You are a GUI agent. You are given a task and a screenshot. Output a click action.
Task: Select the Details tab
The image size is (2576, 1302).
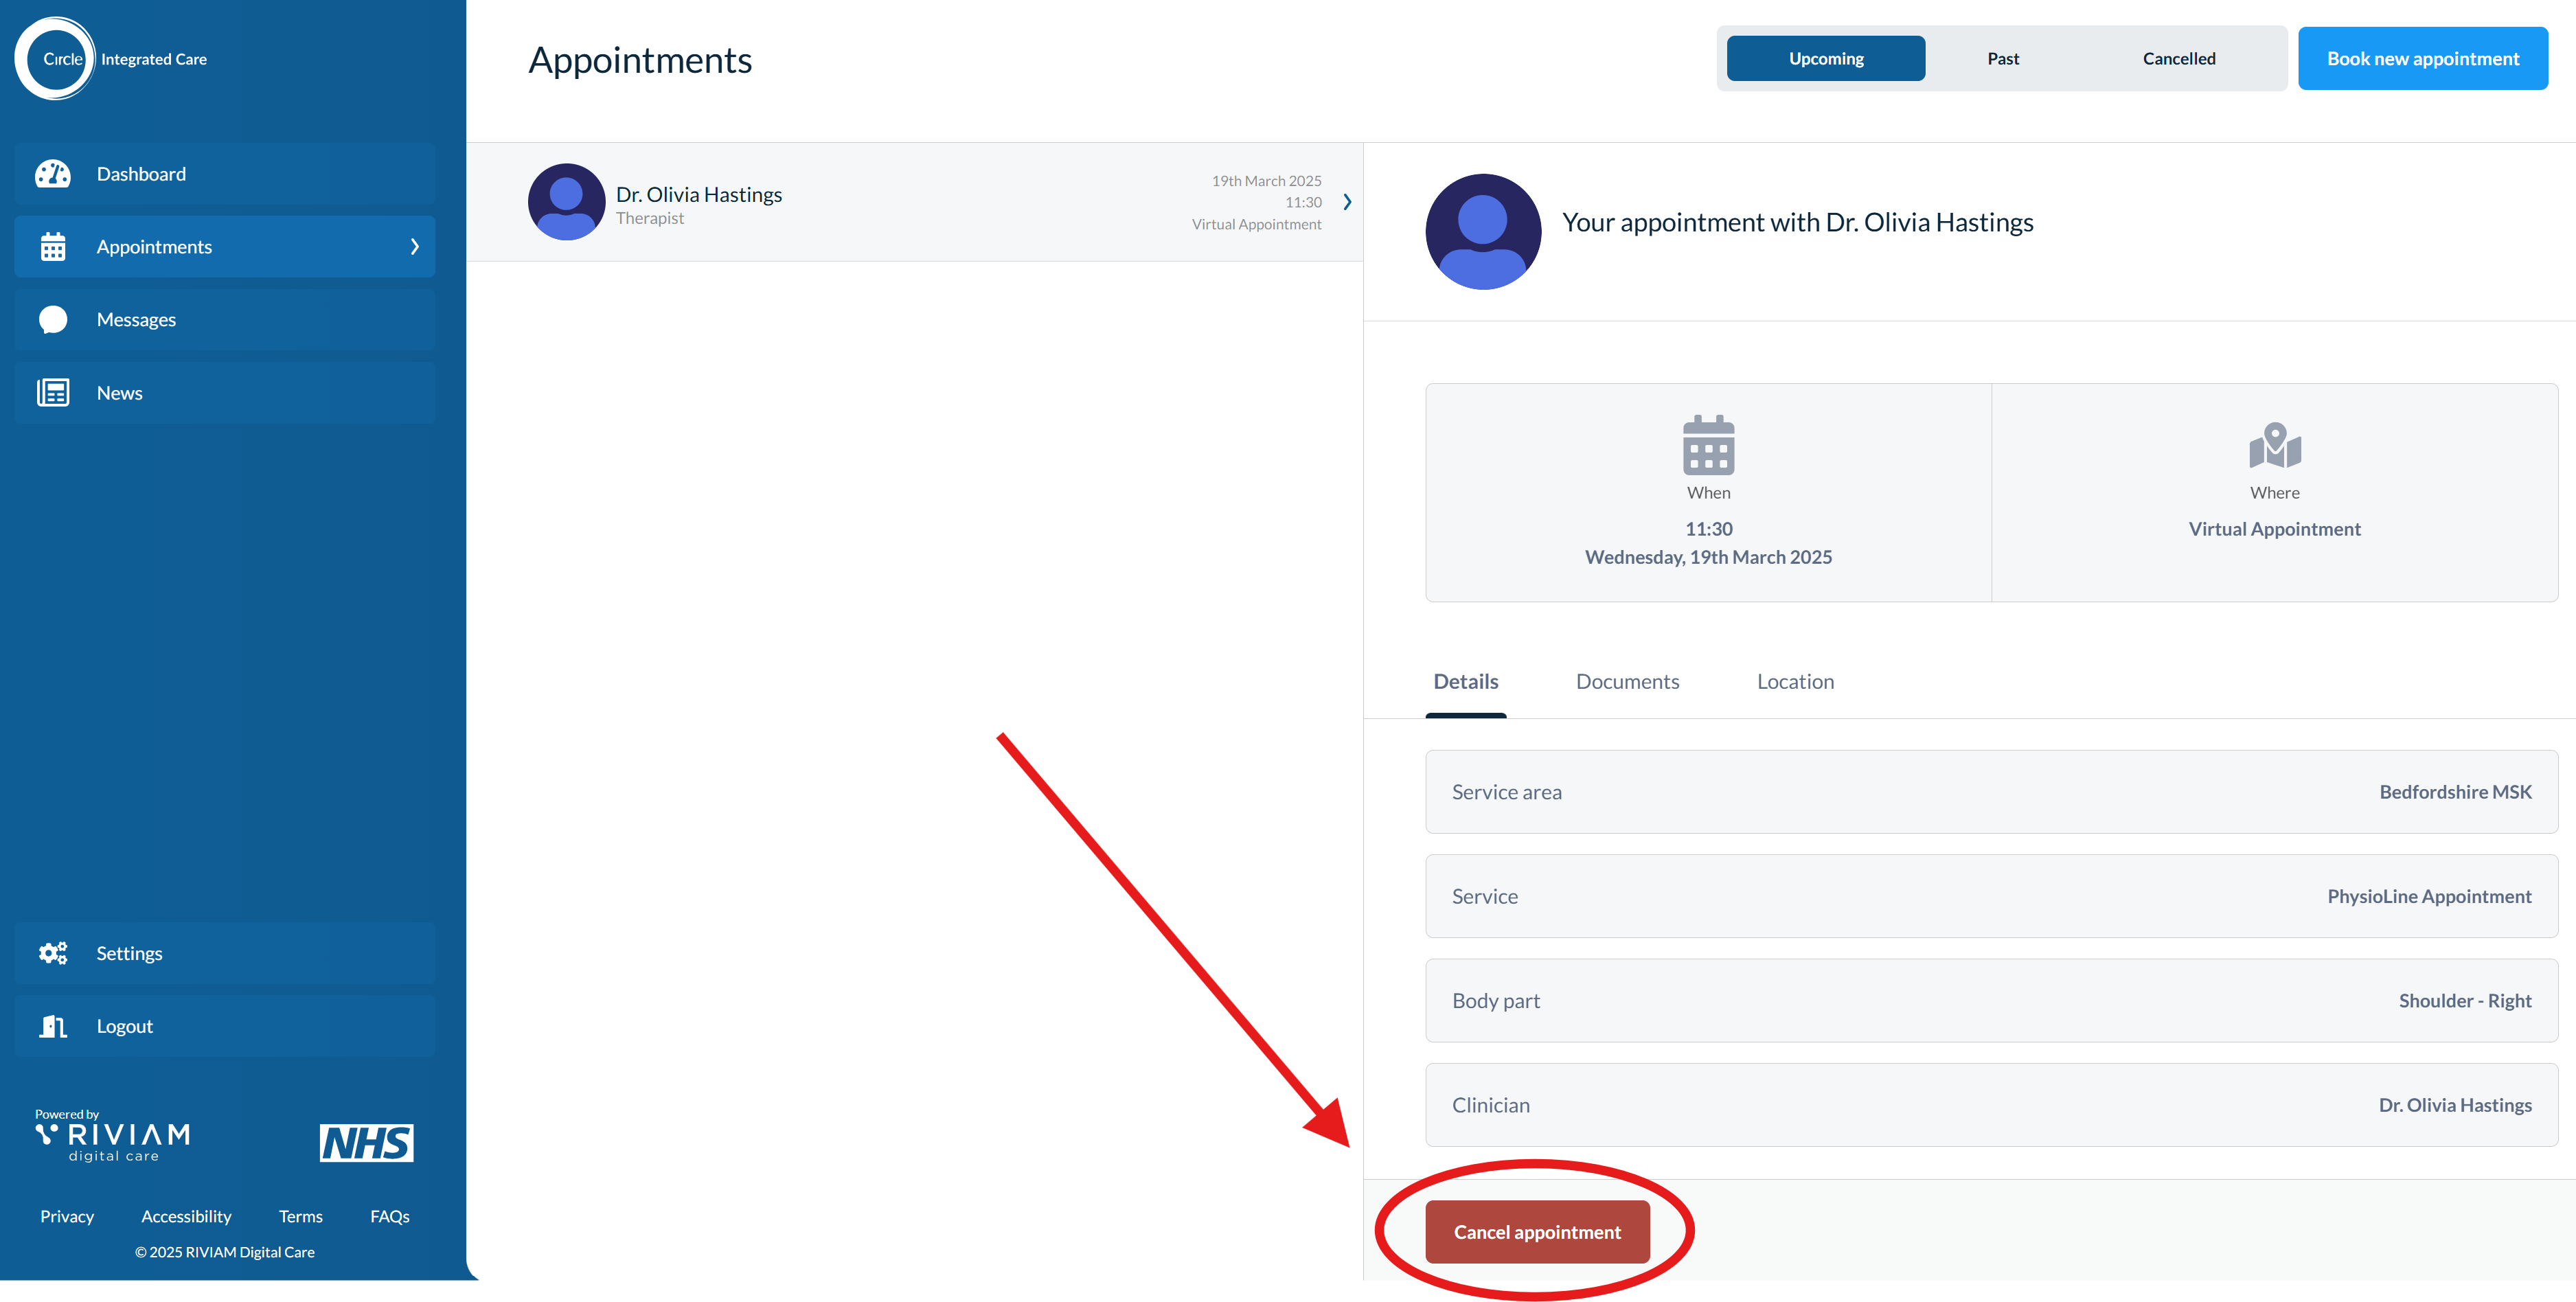coord(1465,682)
